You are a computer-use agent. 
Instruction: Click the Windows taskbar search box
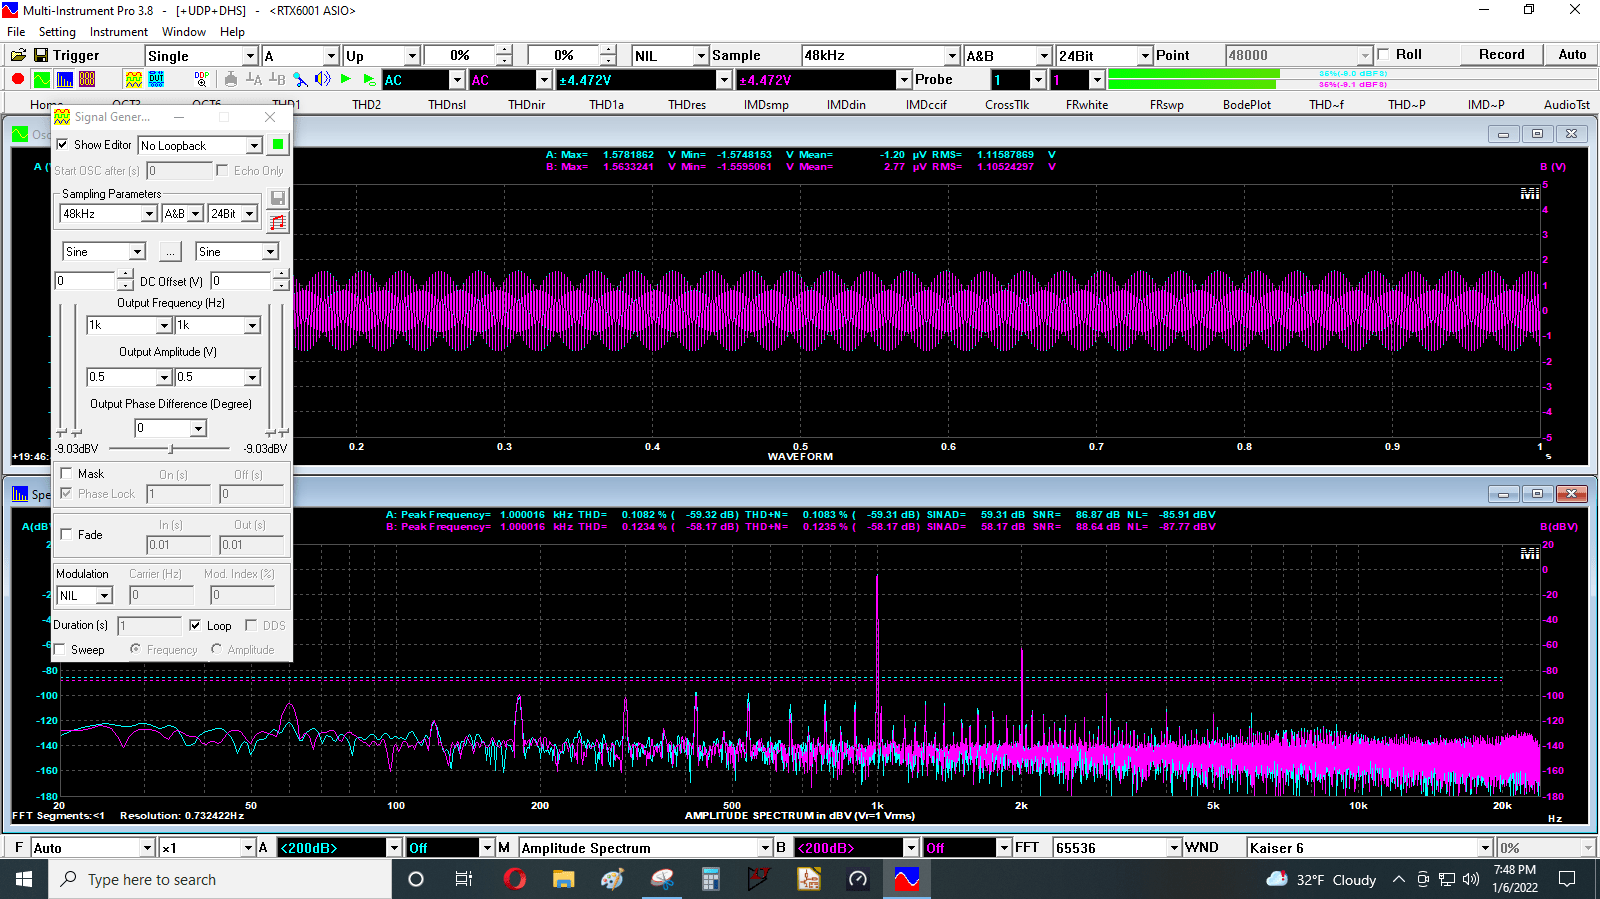(220, 879)
